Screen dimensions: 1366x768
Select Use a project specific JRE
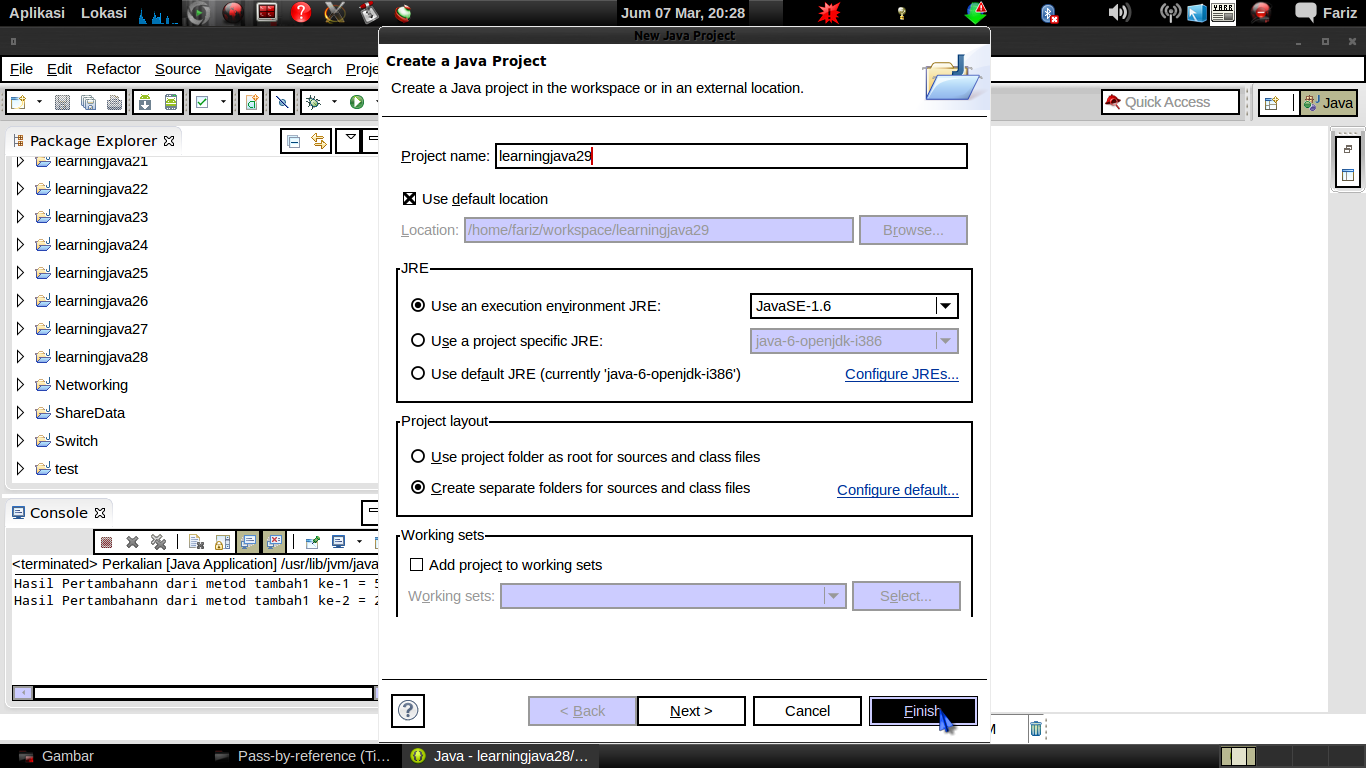point(418,340)
